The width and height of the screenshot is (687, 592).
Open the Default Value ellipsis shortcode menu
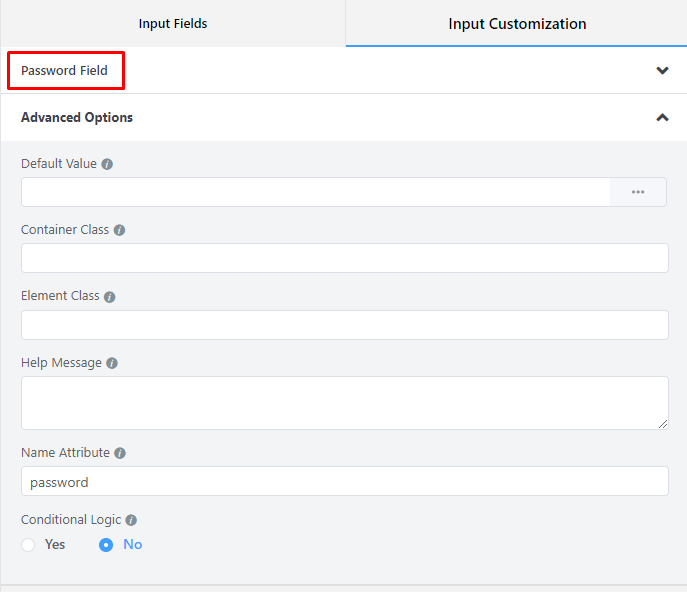pyautogui.click(x=638, y=192)
